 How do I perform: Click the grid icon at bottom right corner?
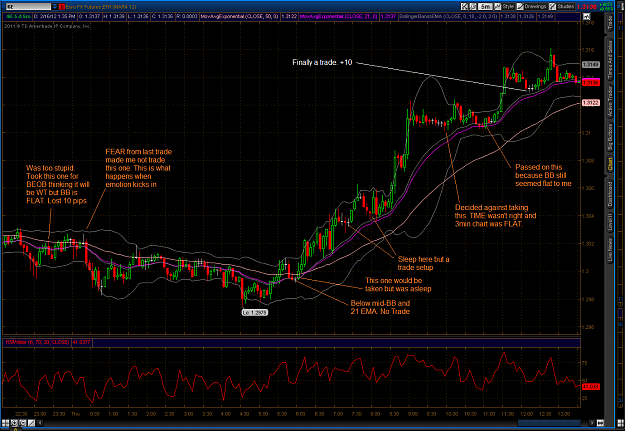pyautogui.click(x=621, y=422)
